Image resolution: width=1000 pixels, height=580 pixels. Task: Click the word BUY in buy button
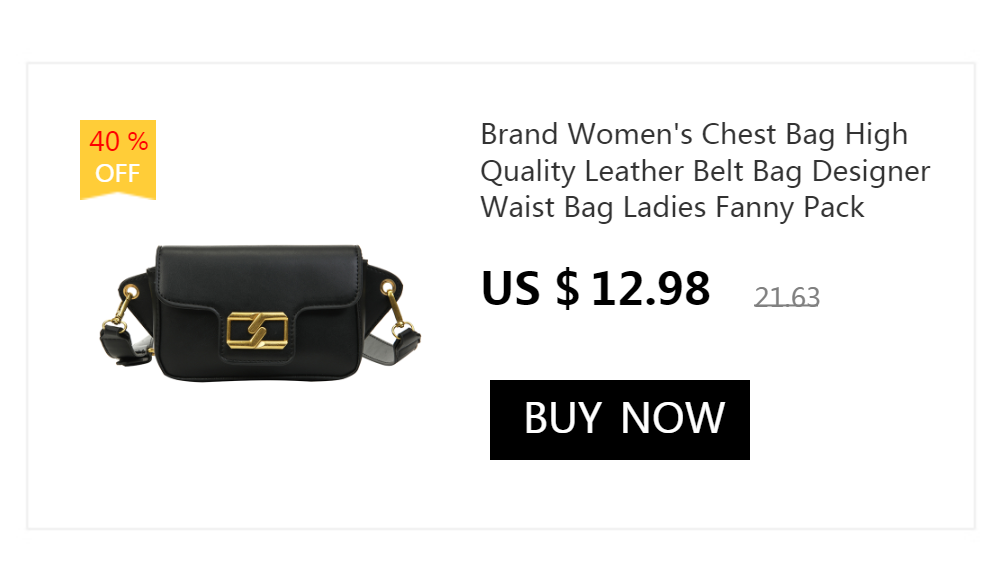point(562,418)
